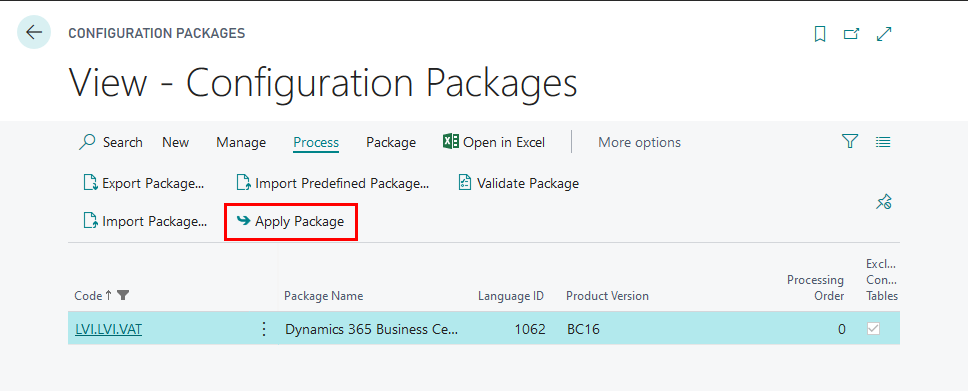Click the bookmark icon
The height and width of the screenshot is (391, 968).
(x=820, y=34)
